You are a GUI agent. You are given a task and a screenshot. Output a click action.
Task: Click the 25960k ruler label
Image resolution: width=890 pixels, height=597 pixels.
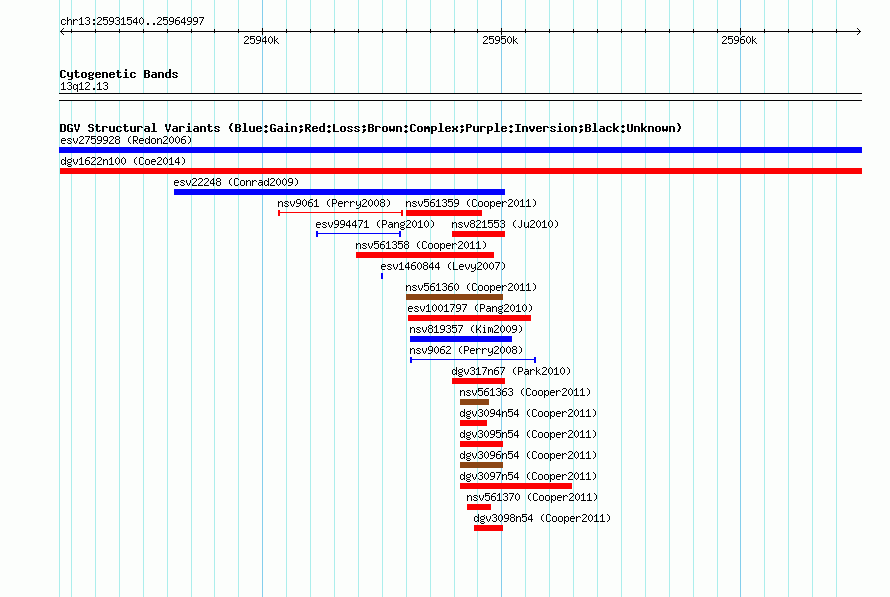pyautogui.click(x=739, y=40)
